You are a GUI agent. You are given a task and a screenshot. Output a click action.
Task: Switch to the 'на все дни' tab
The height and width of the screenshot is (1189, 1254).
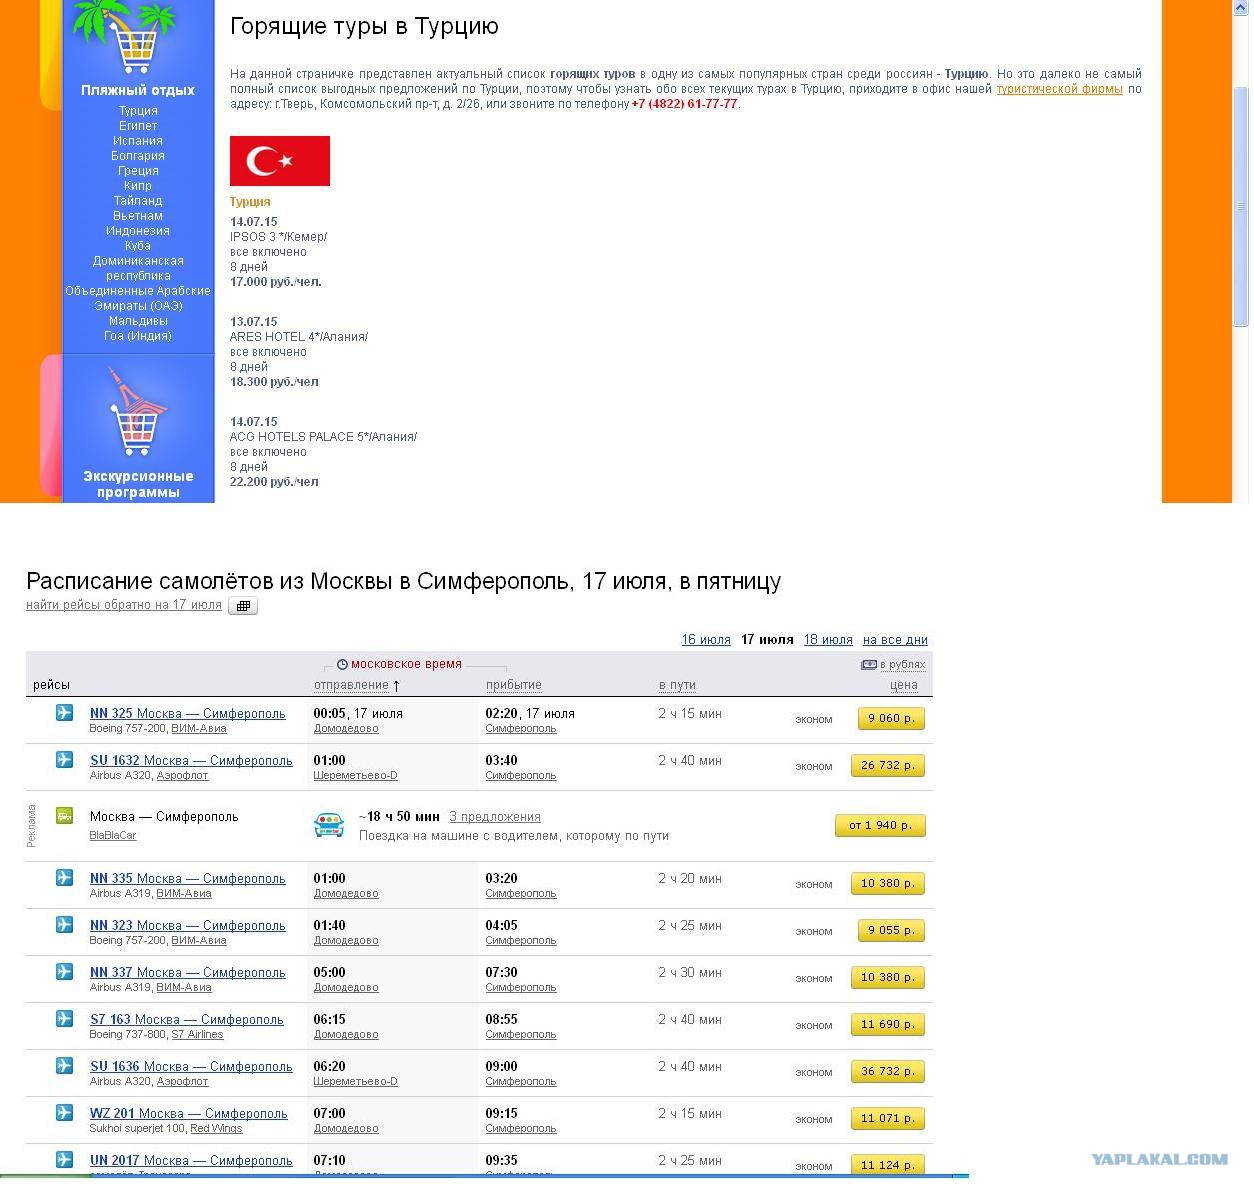[x=895, y=640]
